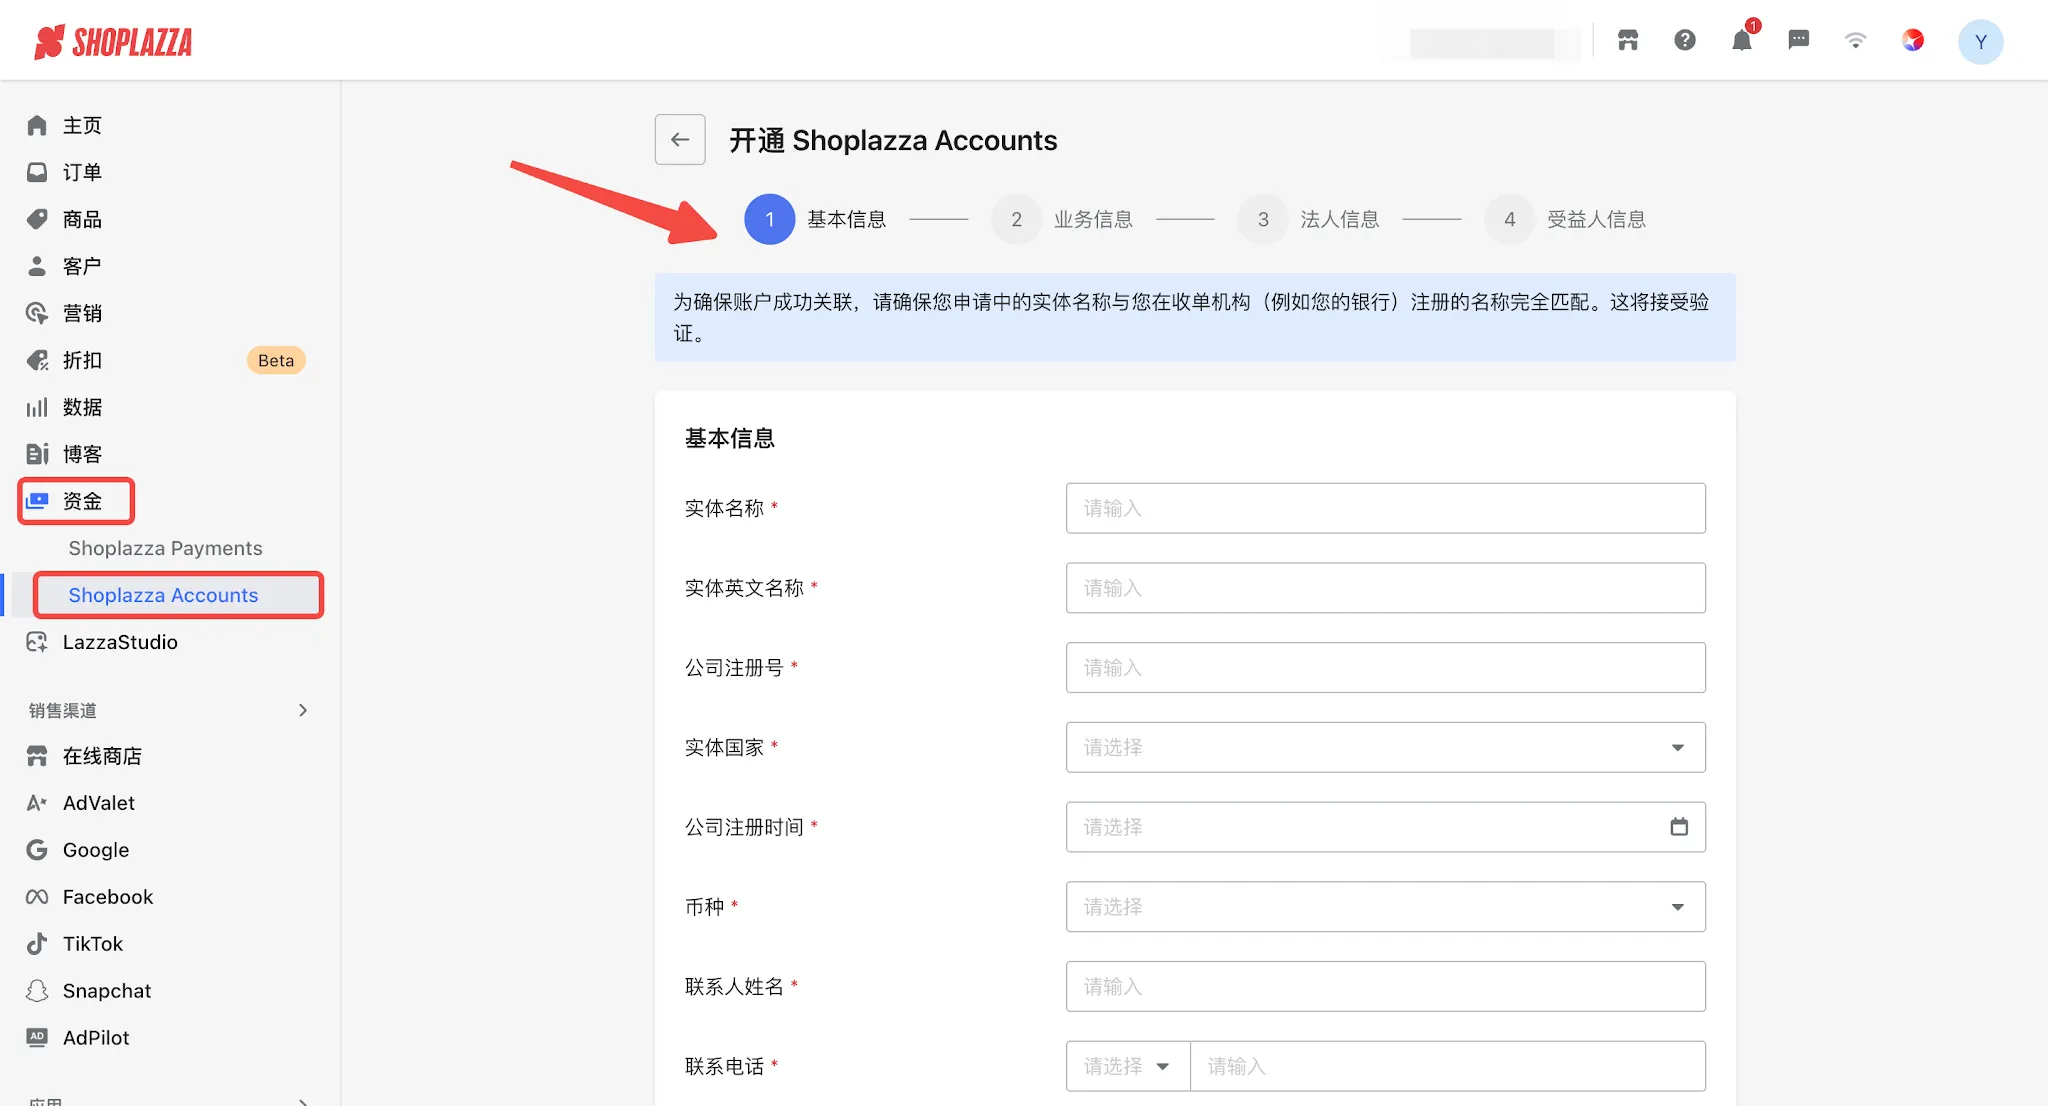Click the 基本信息 section heading
The height and width of the screenshot is (1106, 2048).
(729, 438)
